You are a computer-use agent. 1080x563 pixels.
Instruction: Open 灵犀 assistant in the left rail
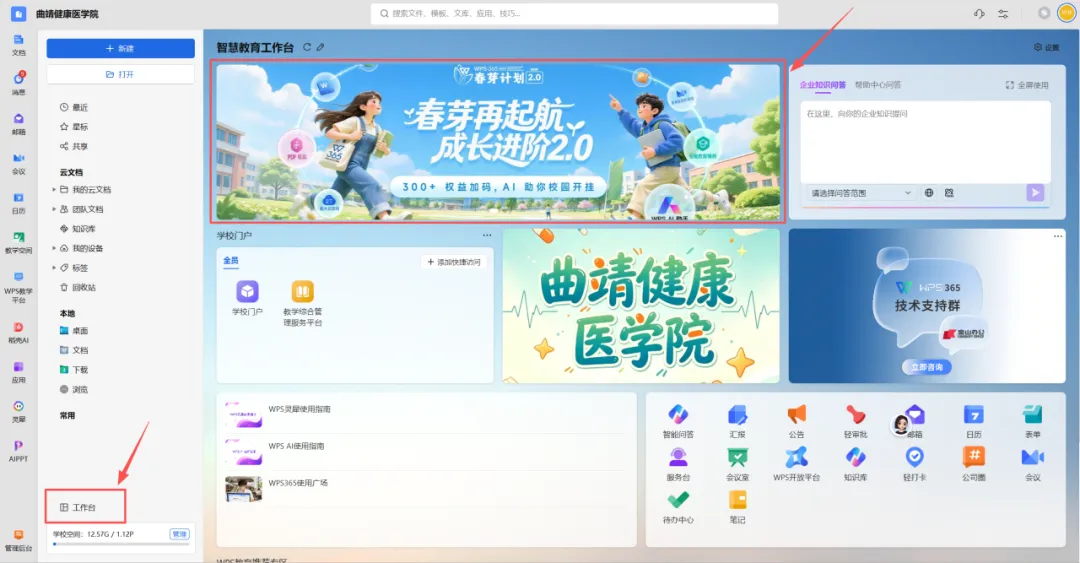pyautogui.click(x=19, y=411)
